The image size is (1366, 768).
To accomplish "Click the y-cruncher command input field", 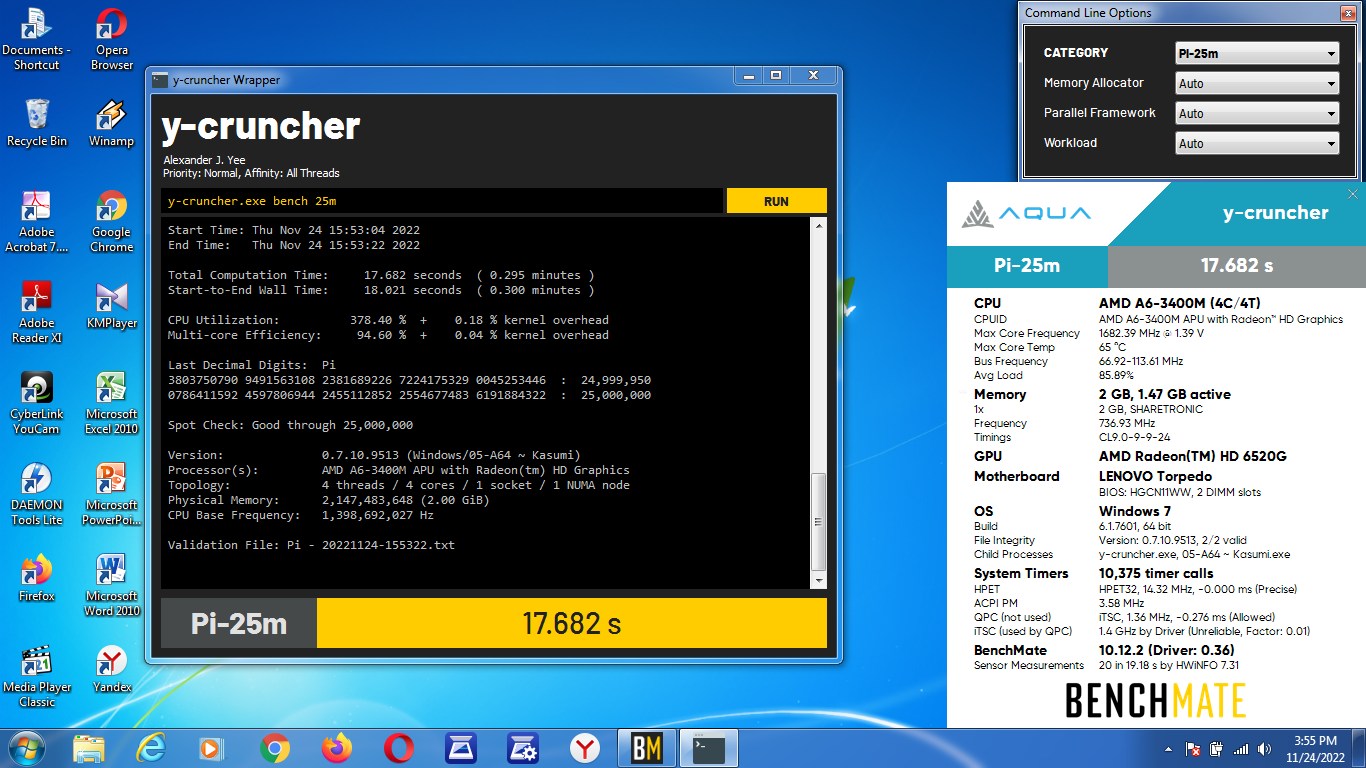I will click(x=442, y=201).
